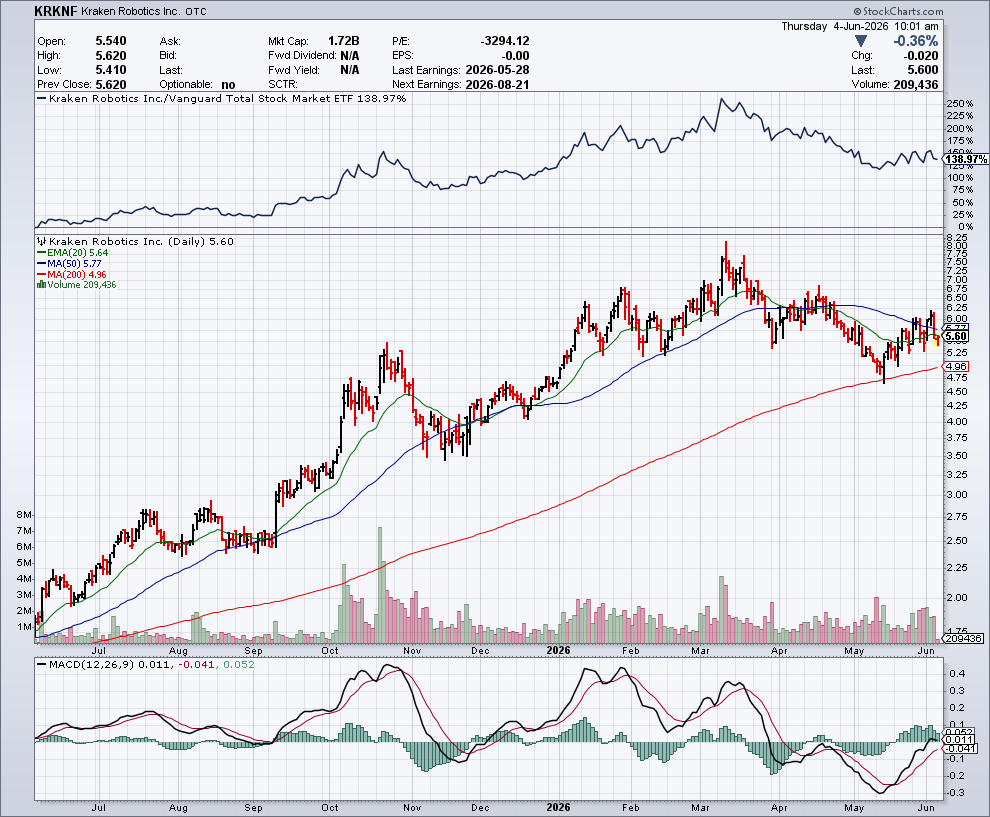Image resolution: width=990 pixels, height=817 pixels.
Task: Click the candlestick icon beside the Daily legend
Action: (x=42, y=241)
